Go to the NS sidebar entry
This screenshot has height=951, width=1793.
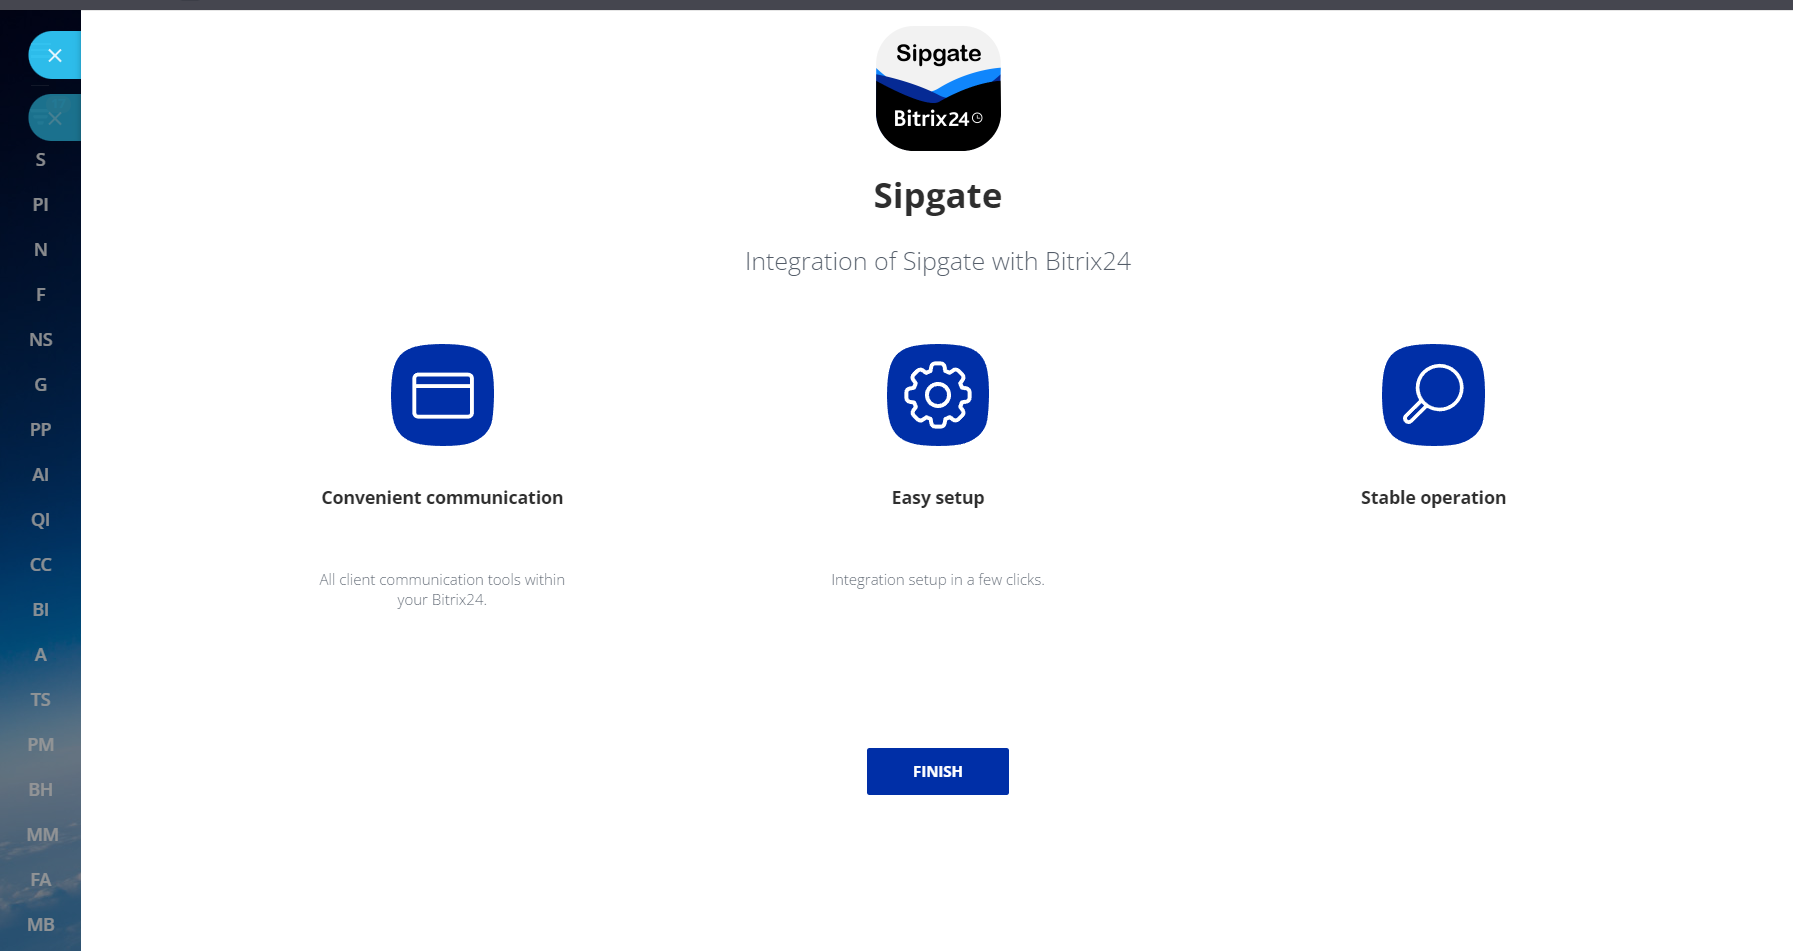pyautogui.click(x=41, y=340)
